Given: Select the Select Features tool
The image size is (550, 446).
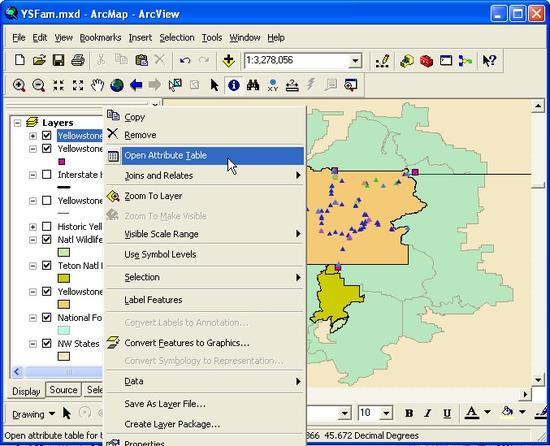Looking at the screenshot, I should click(x=175, y=85).
